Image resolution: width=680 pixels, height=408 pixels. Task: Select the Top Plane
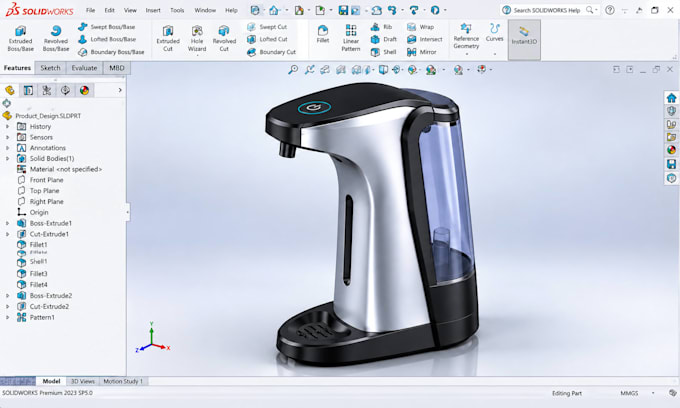[x=38, y=191]
